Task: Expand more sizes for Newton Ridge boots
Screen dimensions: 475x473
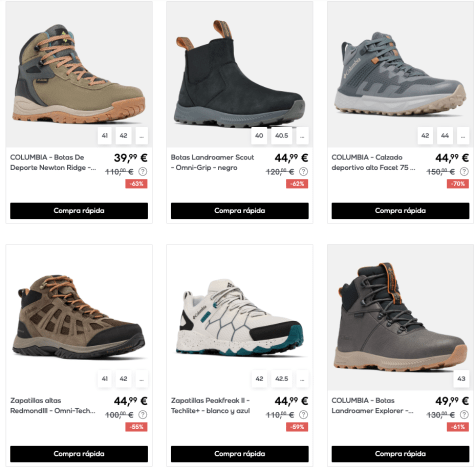Action: click(x=142, y=136)
